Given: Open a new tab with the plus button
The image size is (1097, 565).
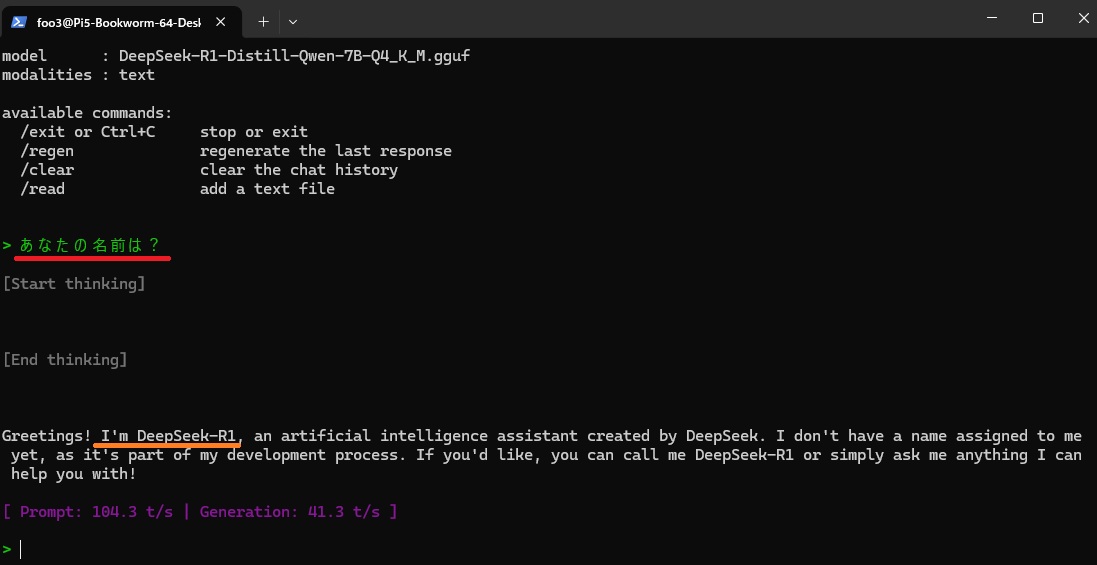Looking at the screenshot, I should point(264,21).
